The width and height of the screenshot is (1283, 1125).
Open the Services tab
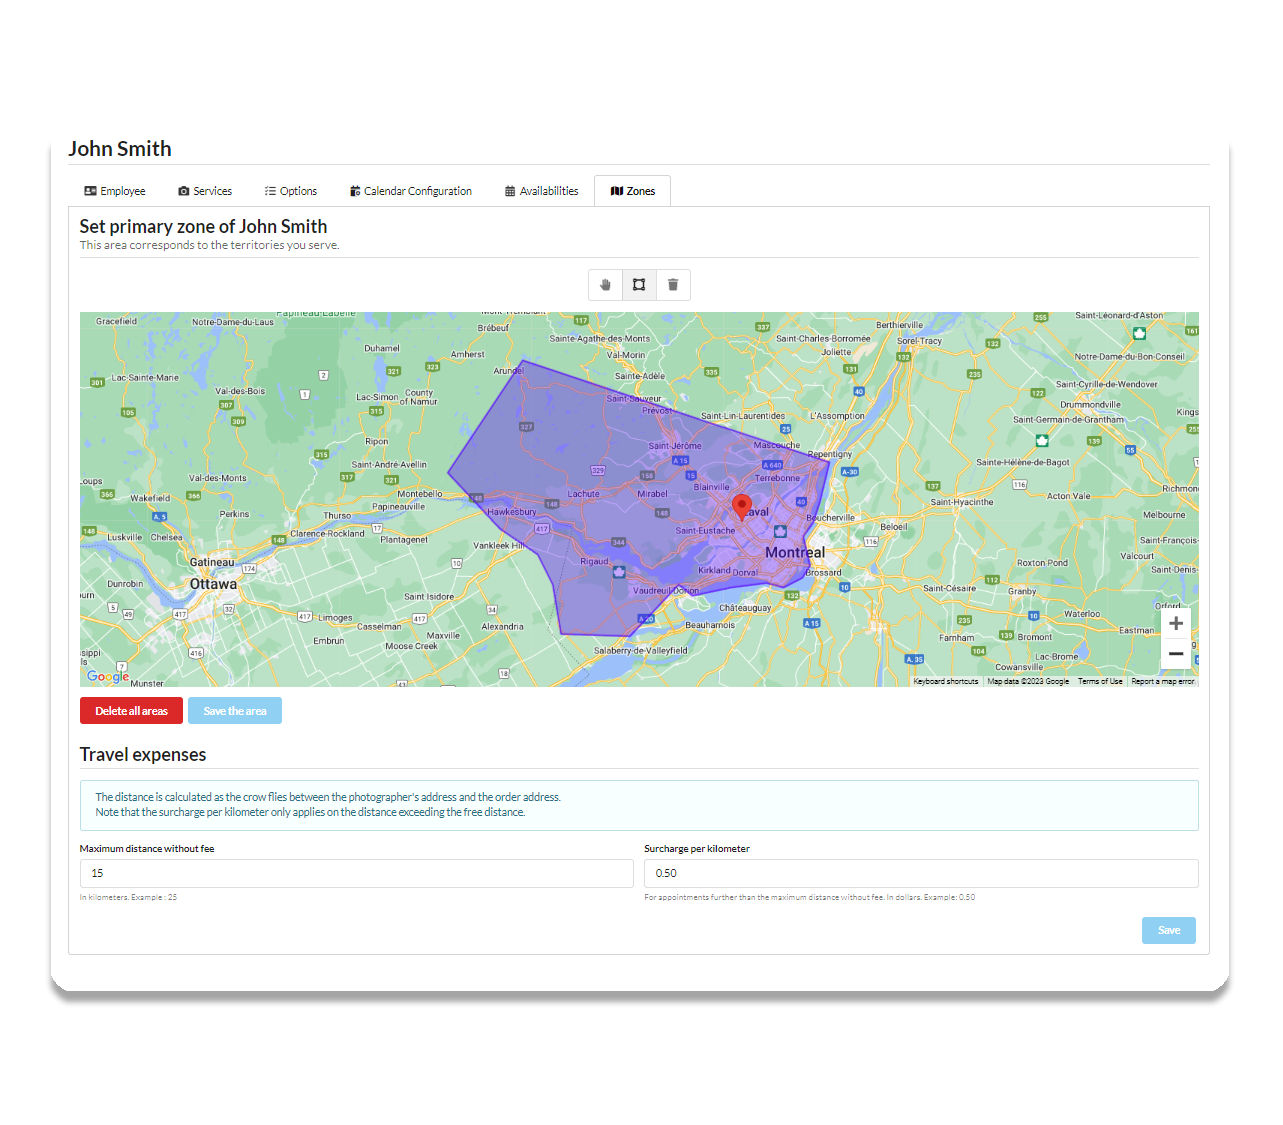(x=205, y=191)
